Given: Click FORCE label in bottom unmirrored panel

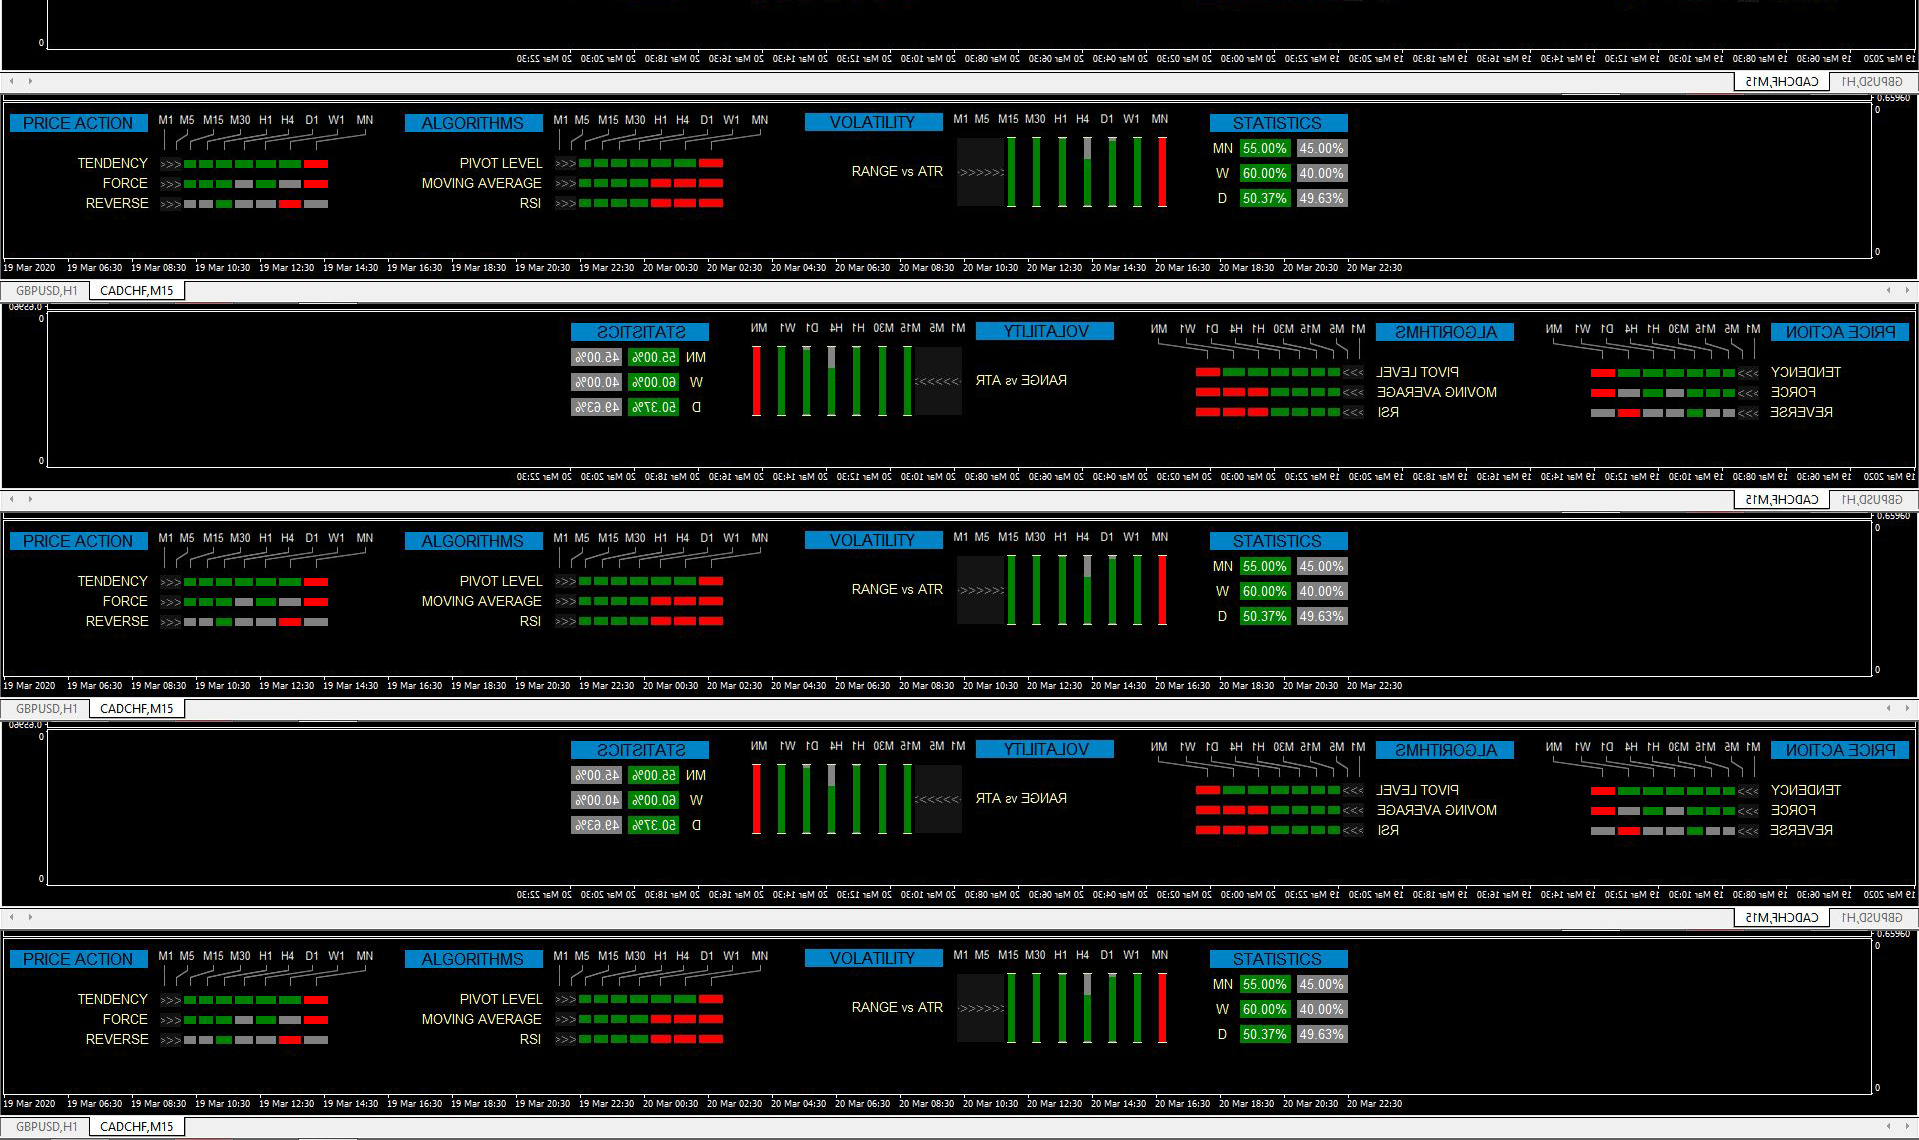Looking at the screenshot, I should tap(124, 1019).
